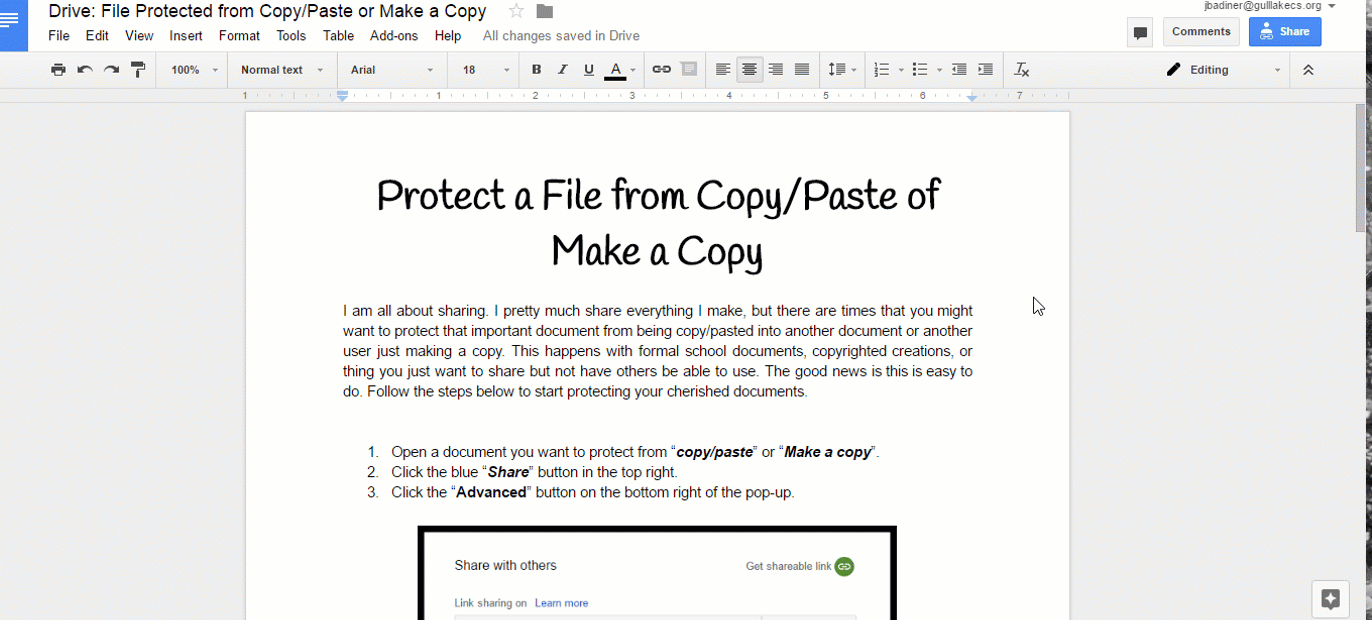
Task: Expand the bulleted list options arrow
Action: (939, 70)
